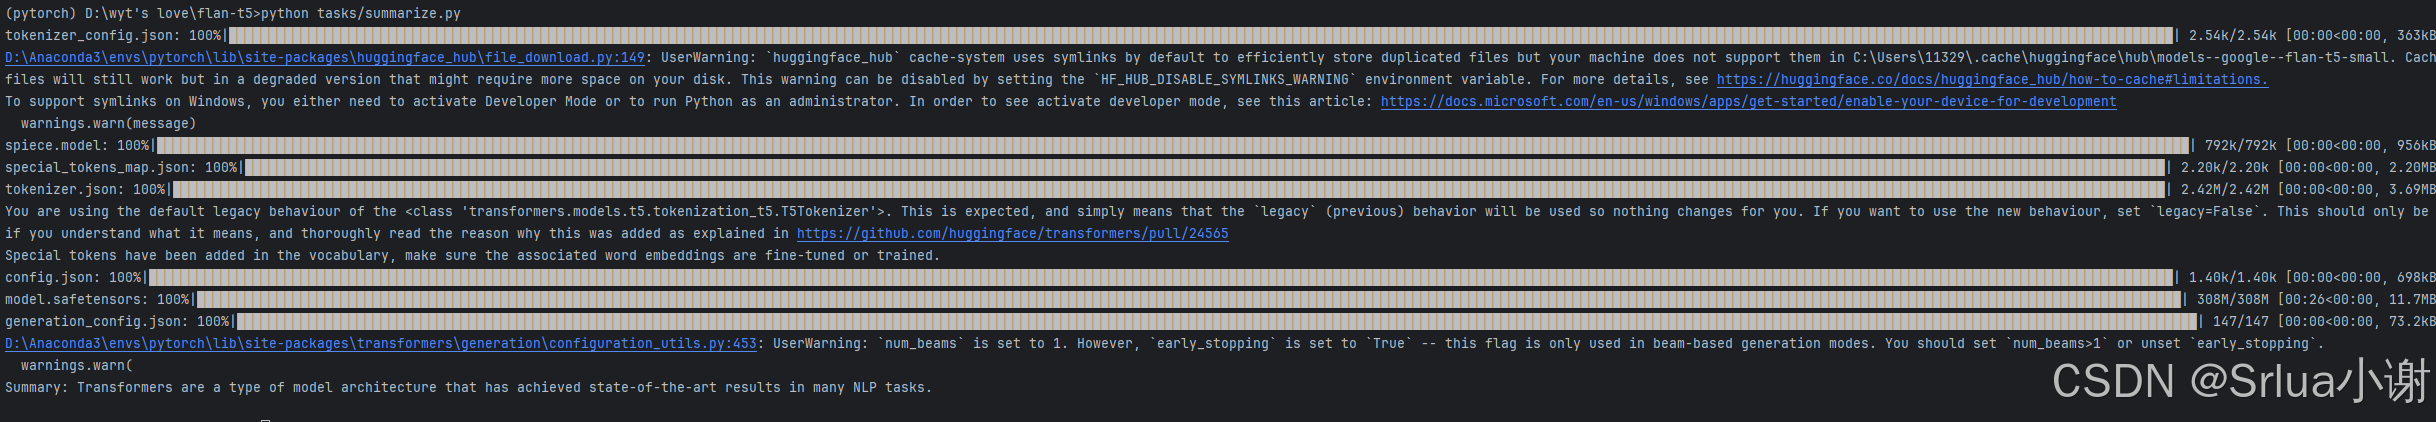Click the 'To support symlinks on Windows' line
Viewport: 2436px width, 422px height.
pyautogui.click(x=1060, y=102)
